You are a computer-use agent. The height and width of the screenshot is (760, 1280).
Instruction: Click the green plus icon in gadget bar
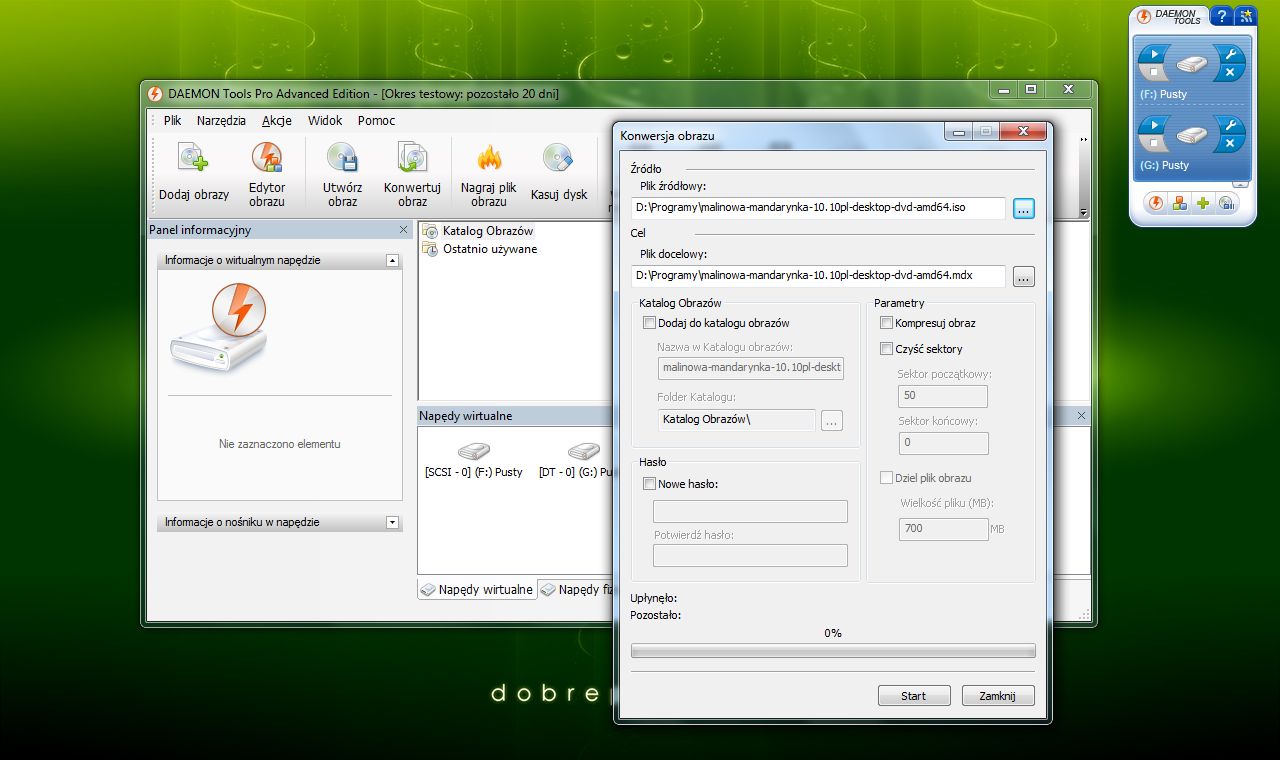pyautogui.click(x=1203, y=203)
